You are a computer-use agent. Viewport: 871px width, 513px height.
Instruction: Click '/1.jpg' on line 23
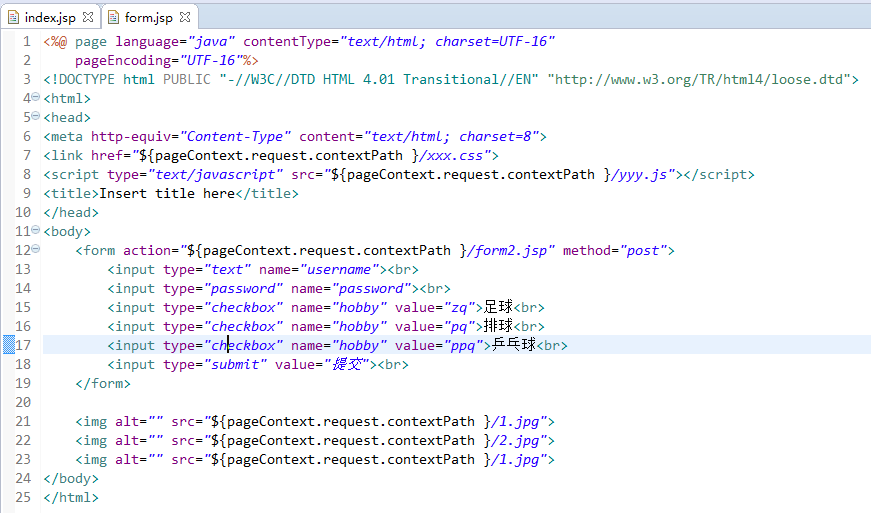click(515, 459)
